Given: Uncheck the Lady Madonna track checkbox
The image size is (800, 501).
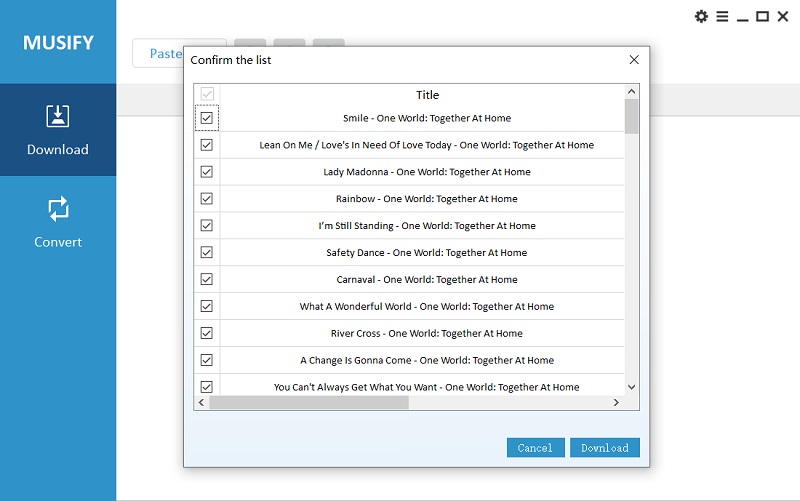Looking at the screenshot, I should (207, 172).
